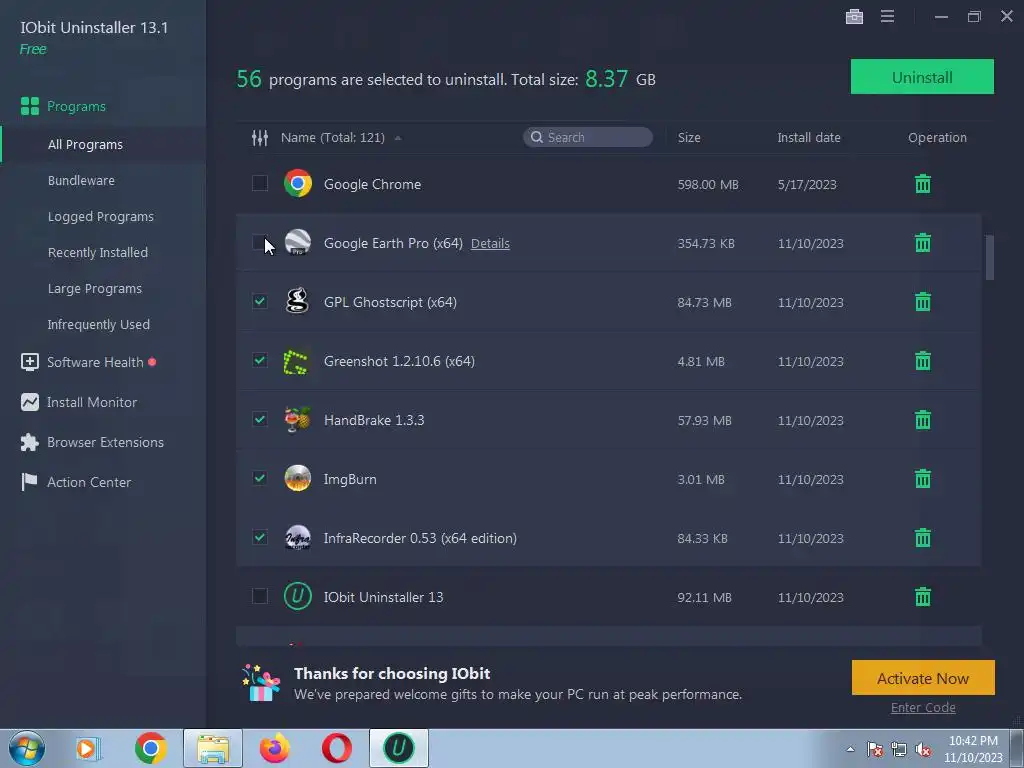Sort by Size column header
Screen dimensions: 1024x768
tap(689, 138)
